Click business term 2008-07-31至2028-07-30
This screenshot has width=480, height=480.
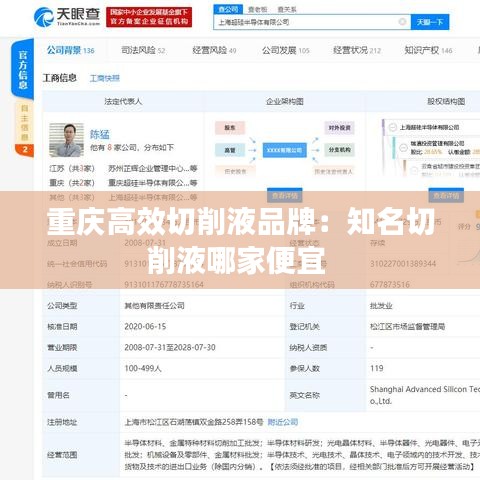click(x=170, y=347)
